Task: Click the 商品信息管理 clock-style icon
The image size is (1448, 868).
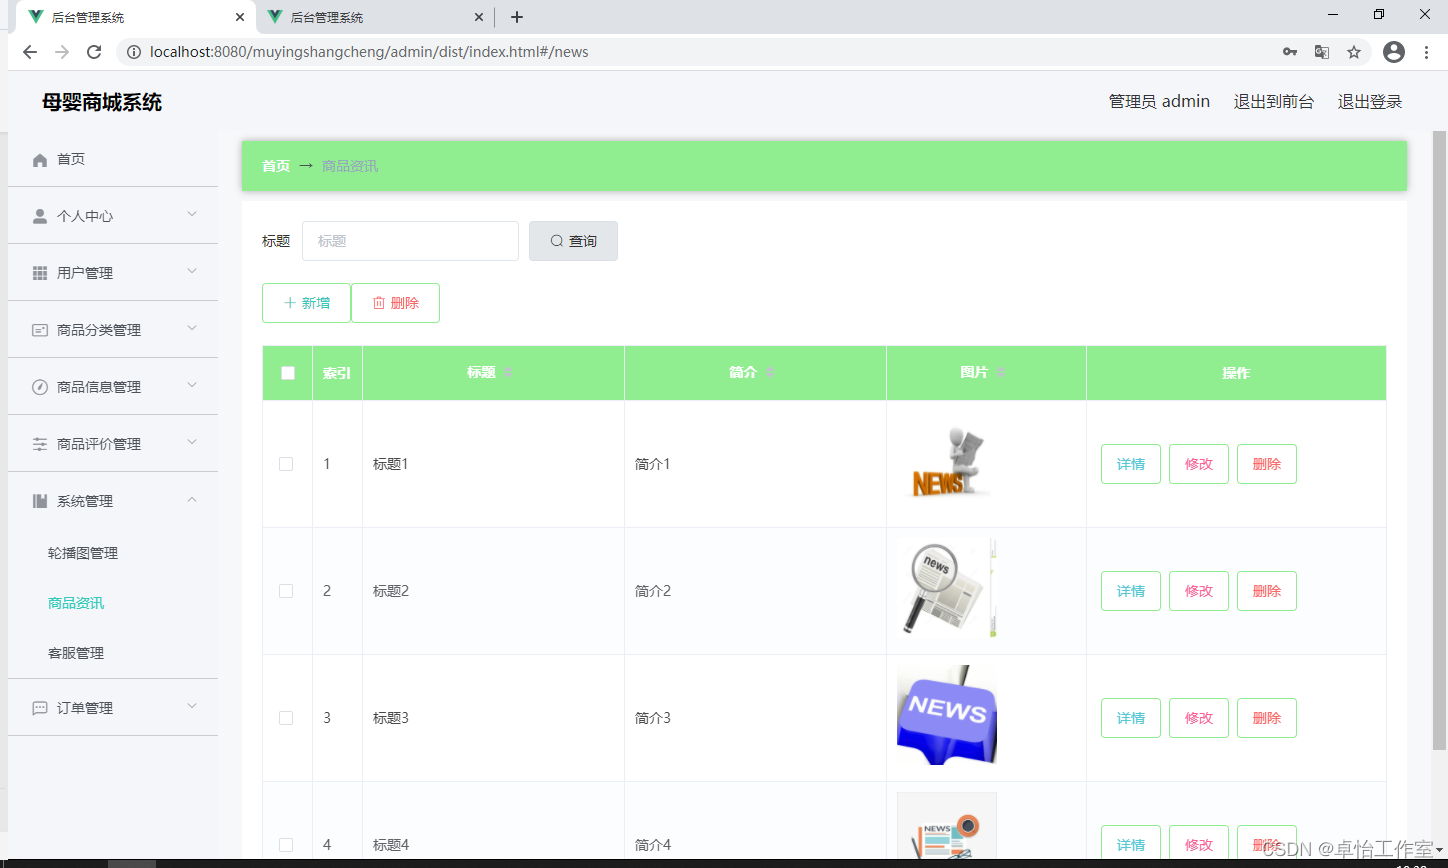Action: tap(39, 386)
